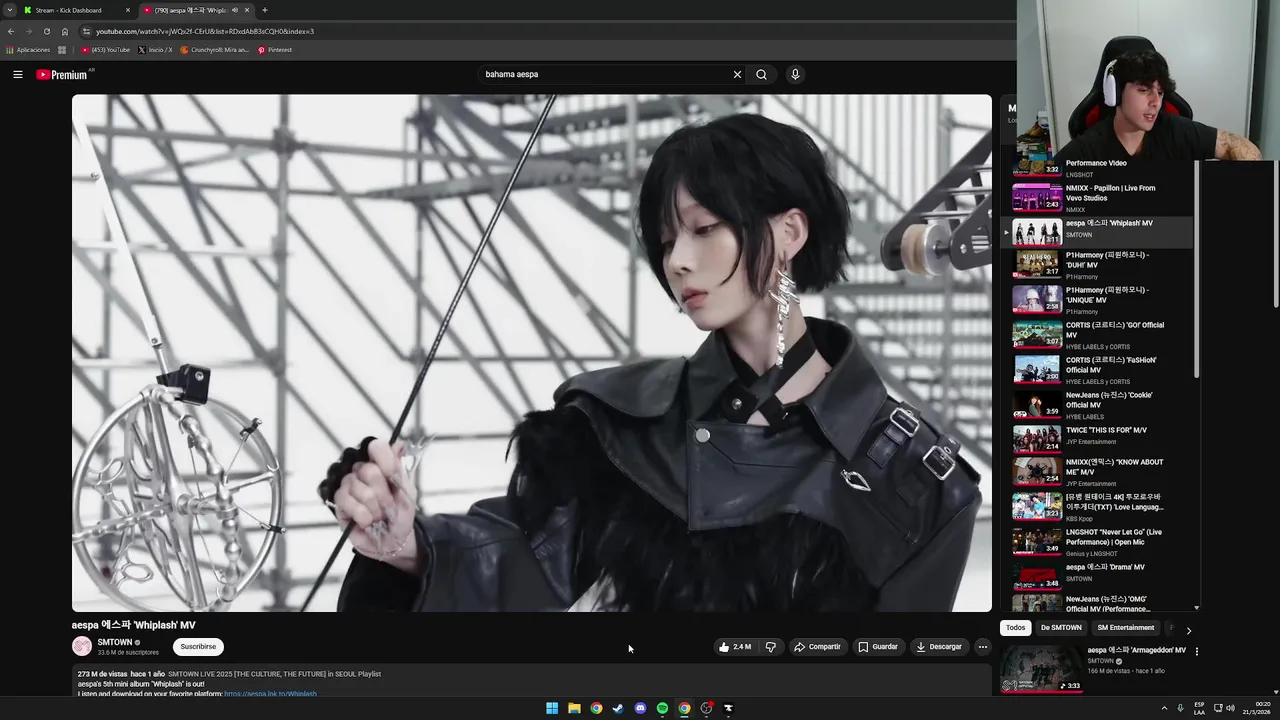Save the video with Guardar
1280x720 pixels.
click(x=878, y=647)
